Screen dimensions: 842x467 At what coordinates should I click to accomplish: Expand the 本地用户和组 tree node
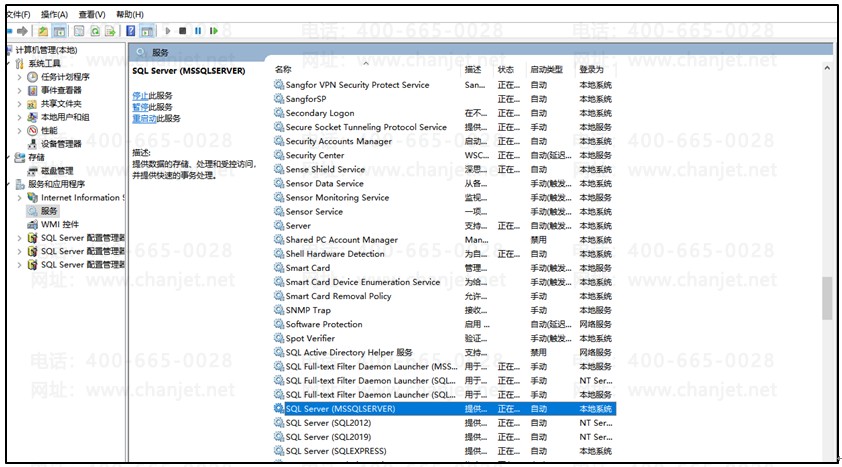[19, 117]
